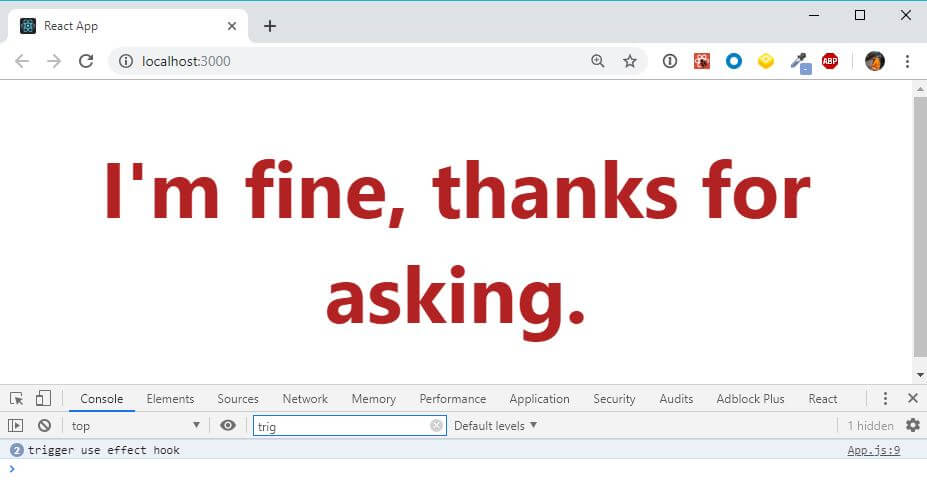Image resolution: width=927 pixels, height=485 pixels.
Task: Open the eyedropper color picker extension
Action: [800, 62]
